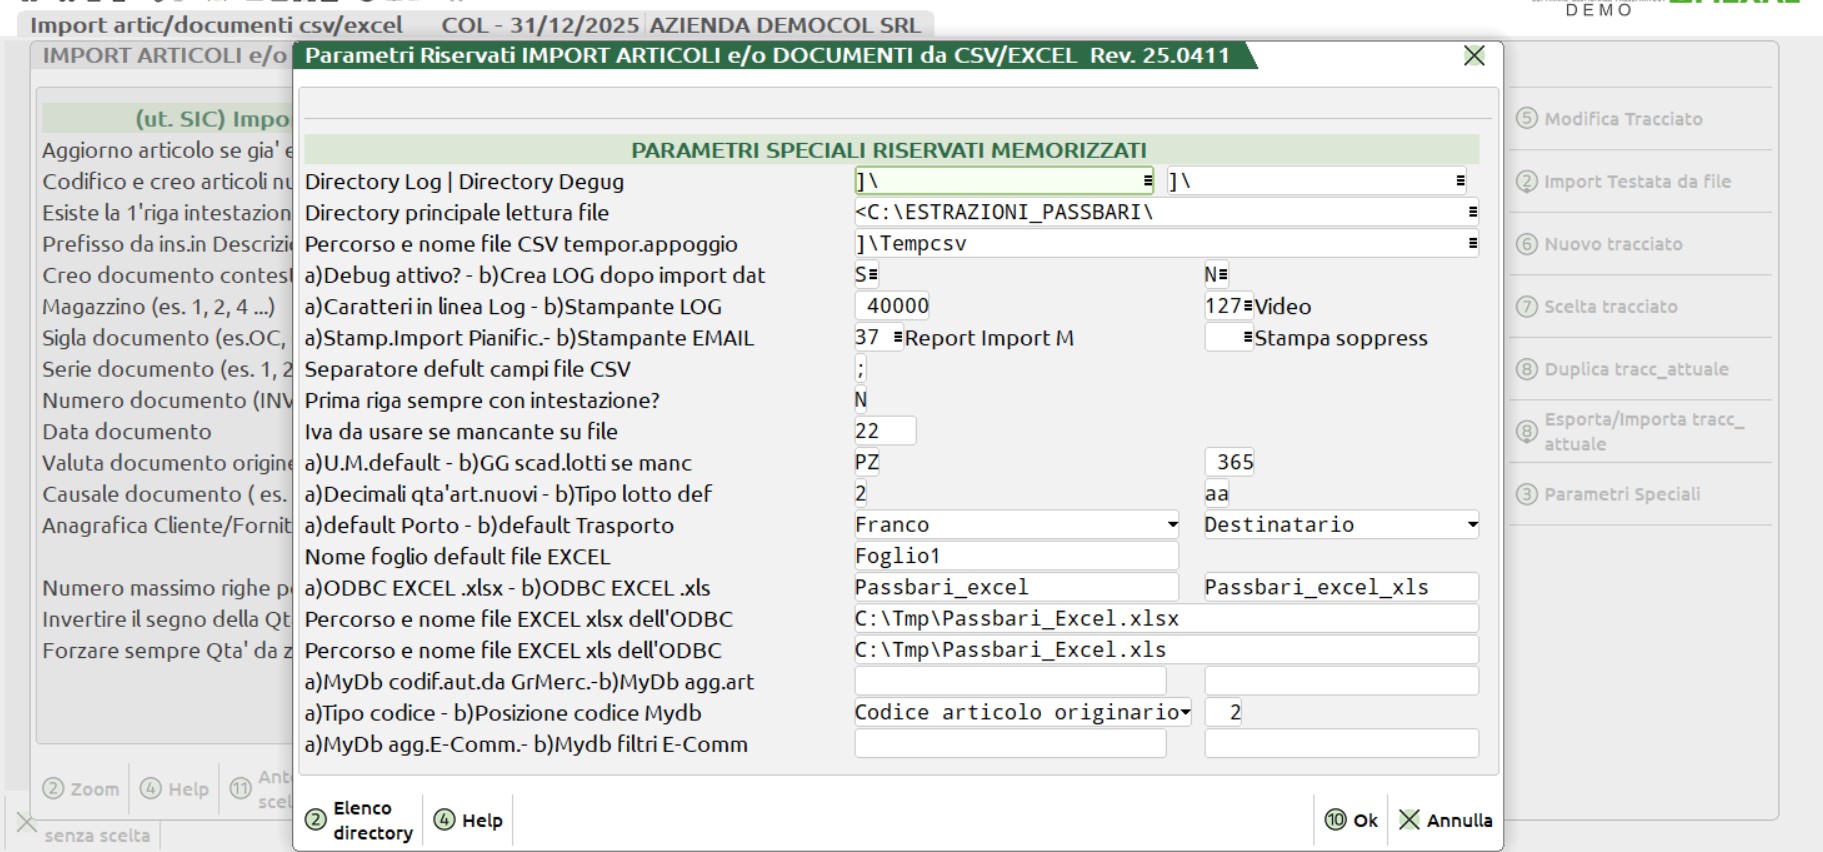Open Help in the parameters dialog
Image resolution: width=1823 pixels, height=852 pixels.
point(468,820)
